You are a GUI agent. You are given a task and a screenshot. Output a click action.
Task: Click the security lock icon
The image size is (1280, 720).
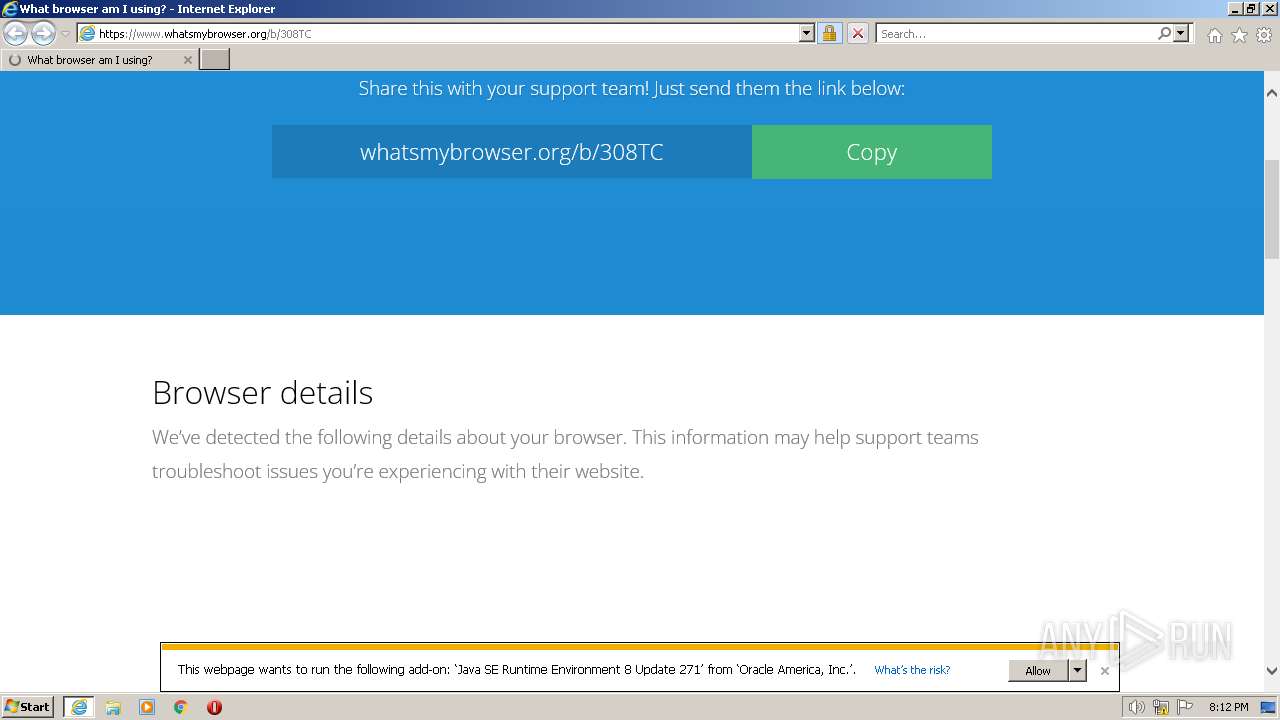[829, 33]
